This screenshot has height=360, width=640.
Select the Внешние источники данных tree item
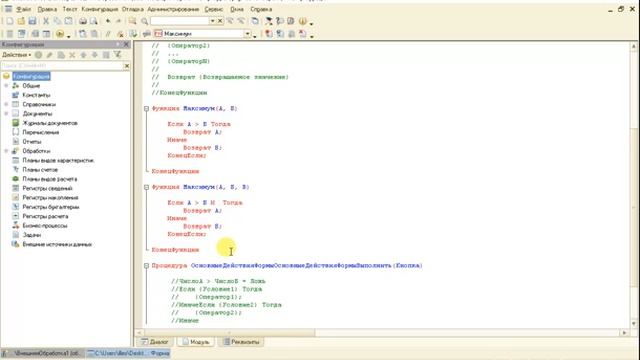click(x=57, y=244)
